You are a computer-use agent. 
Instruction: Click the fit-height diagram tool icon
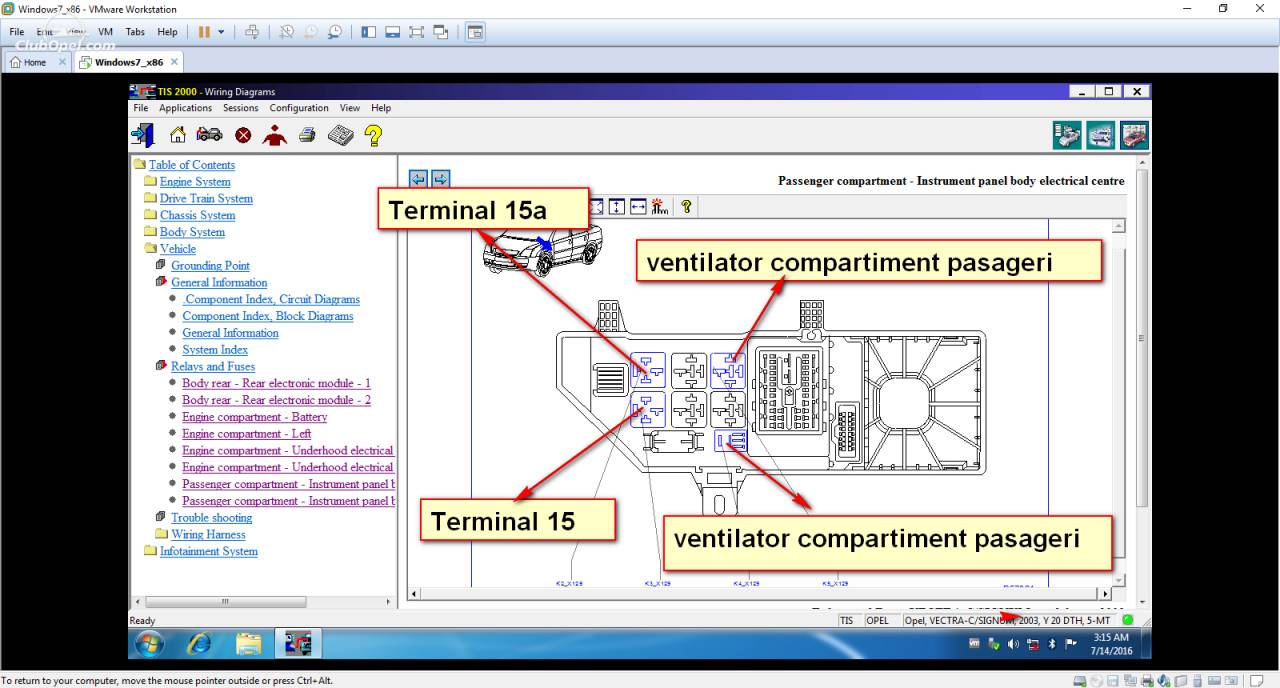click(617, 207)
